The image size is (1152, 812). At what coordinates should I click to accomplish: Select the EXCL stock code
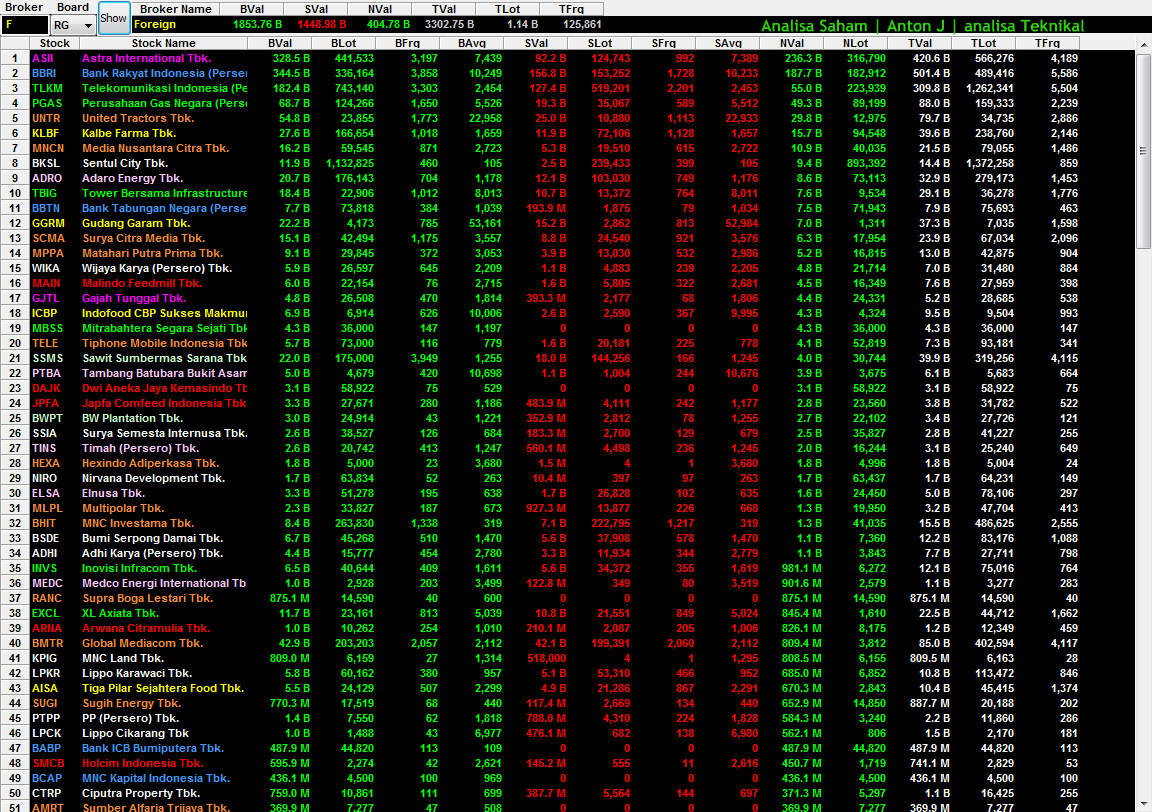point(46,613)
